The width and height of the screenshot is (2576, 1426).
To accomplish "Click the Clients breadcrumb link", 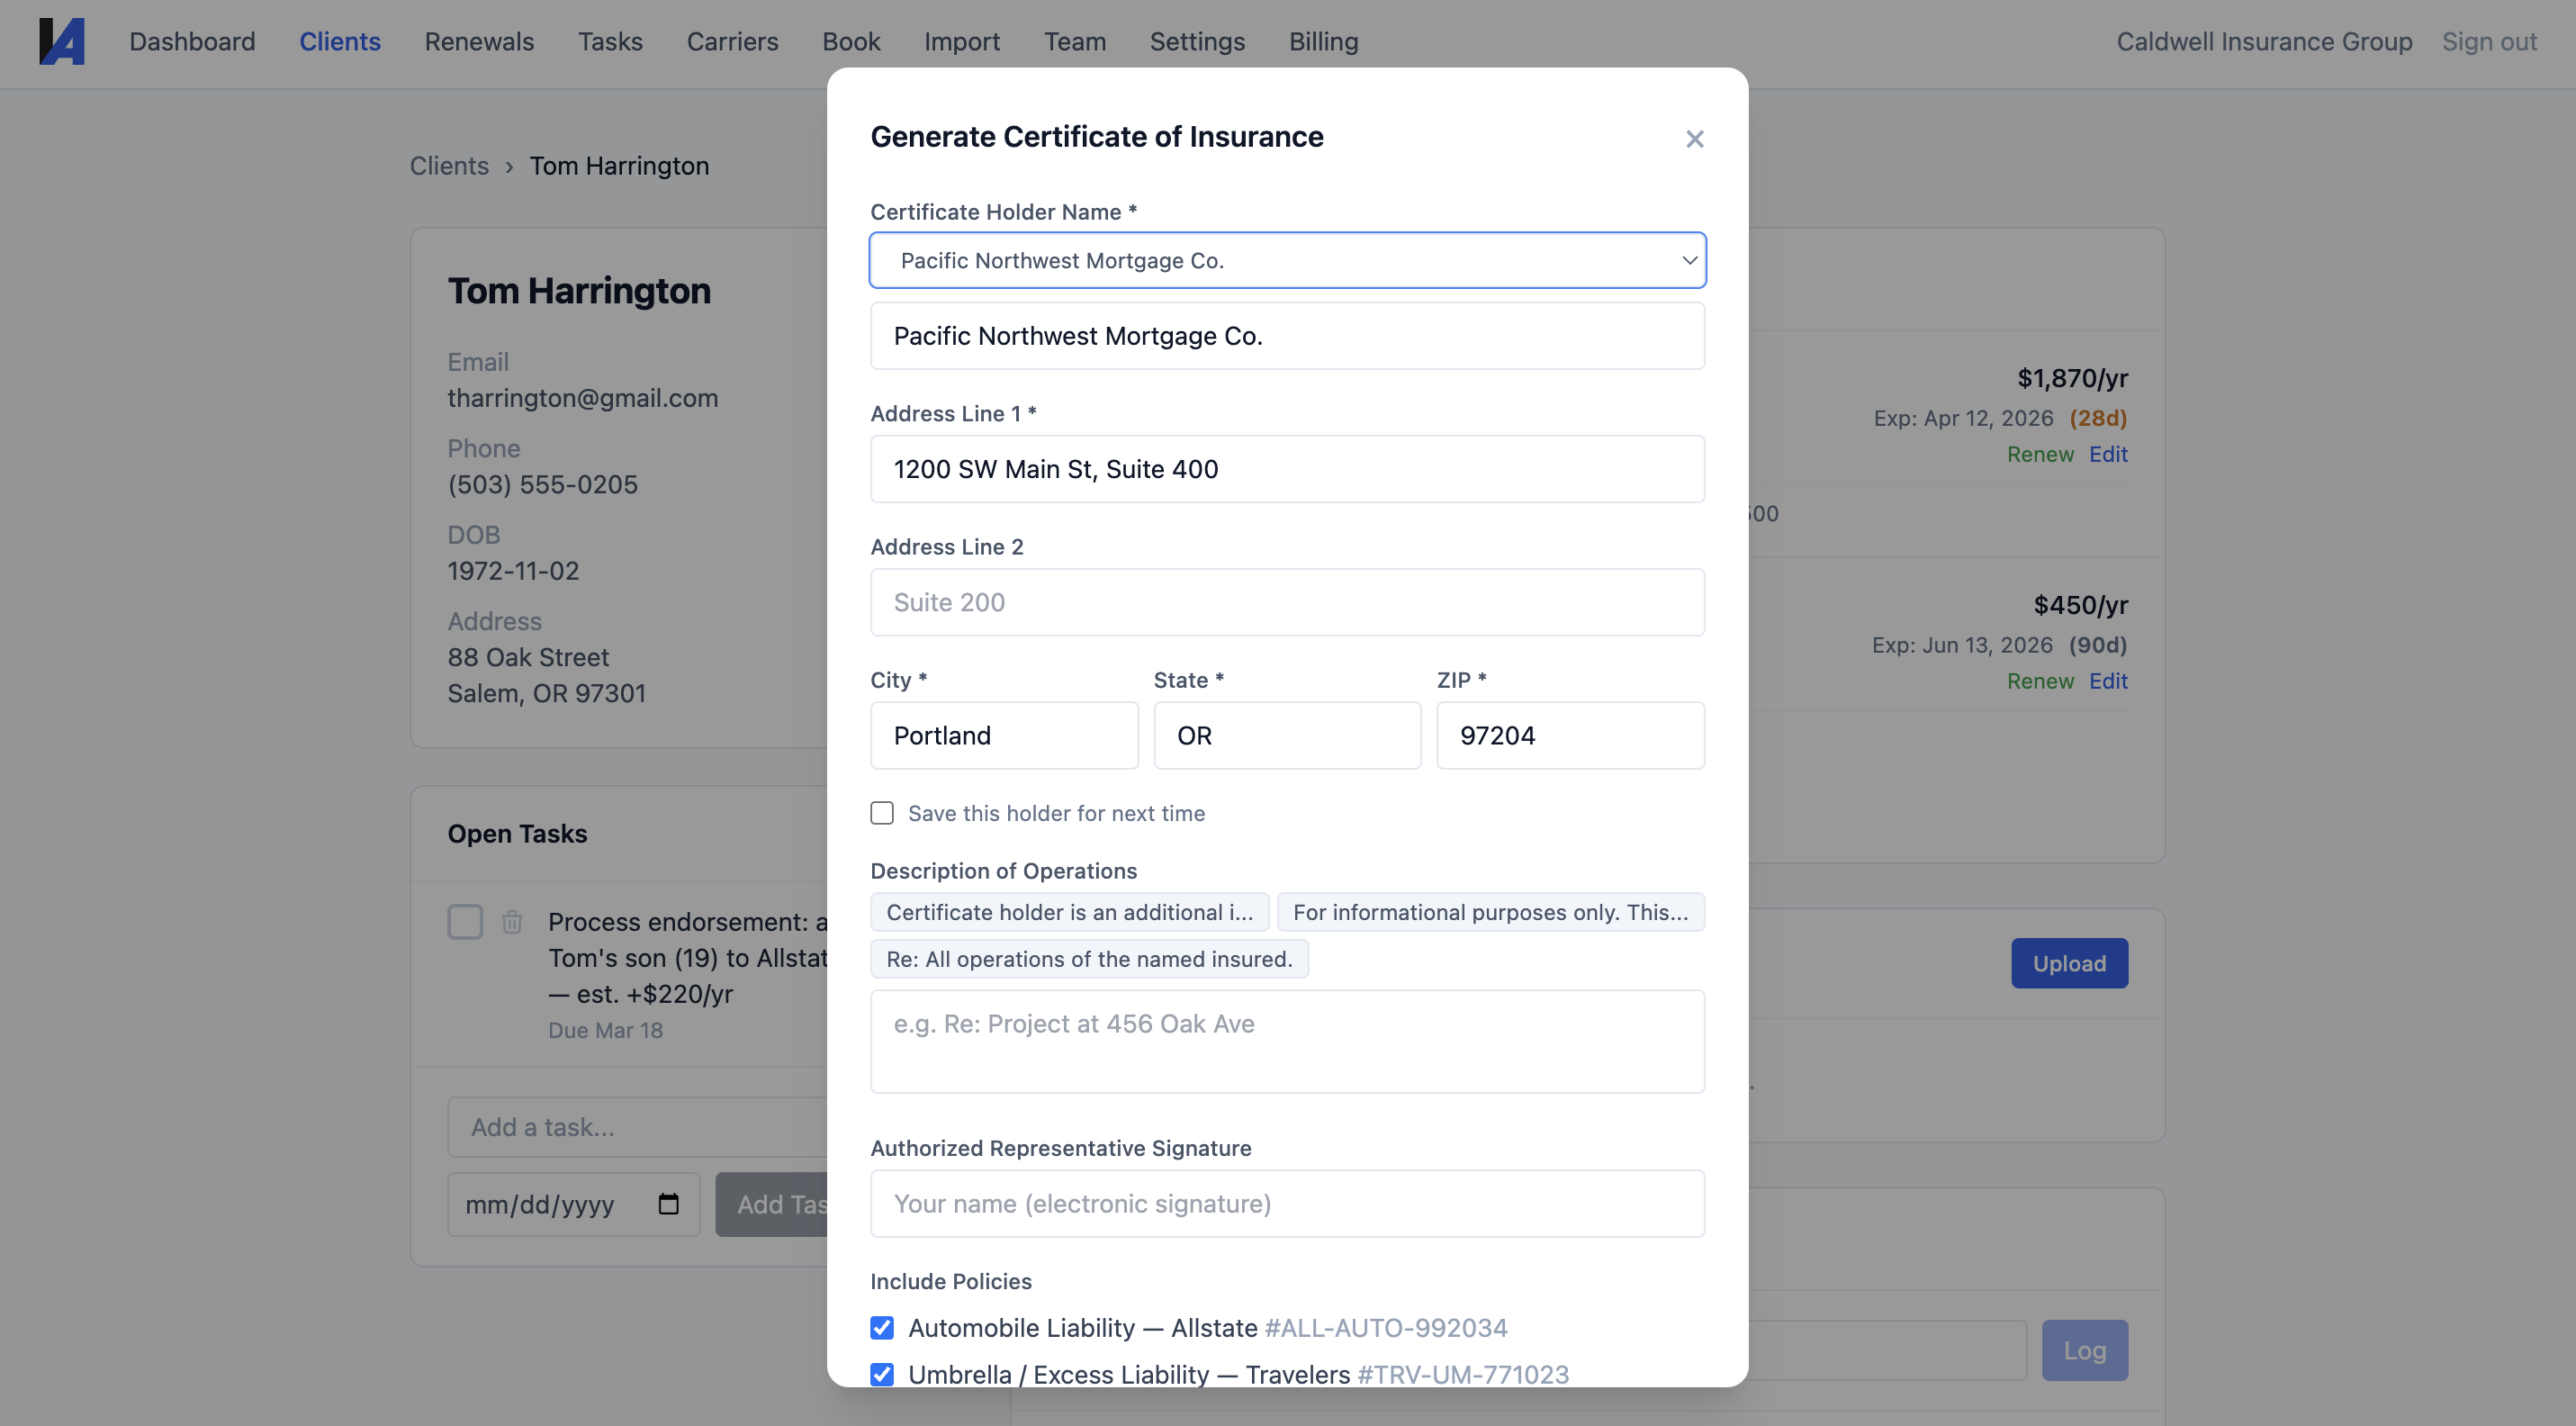I will (449, 166).
